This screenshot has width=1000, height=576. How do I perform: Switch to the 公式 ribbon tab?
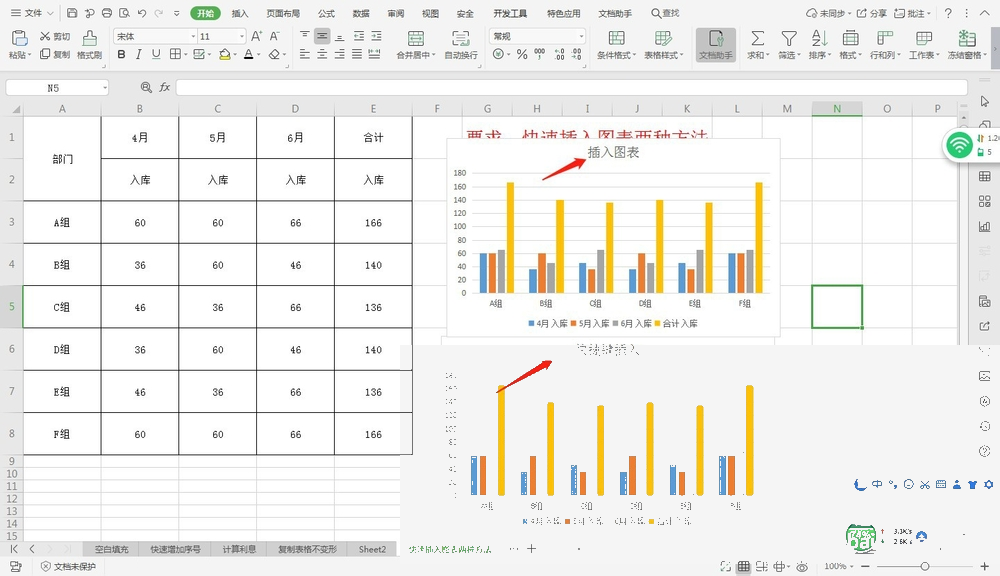pos(327,13)
